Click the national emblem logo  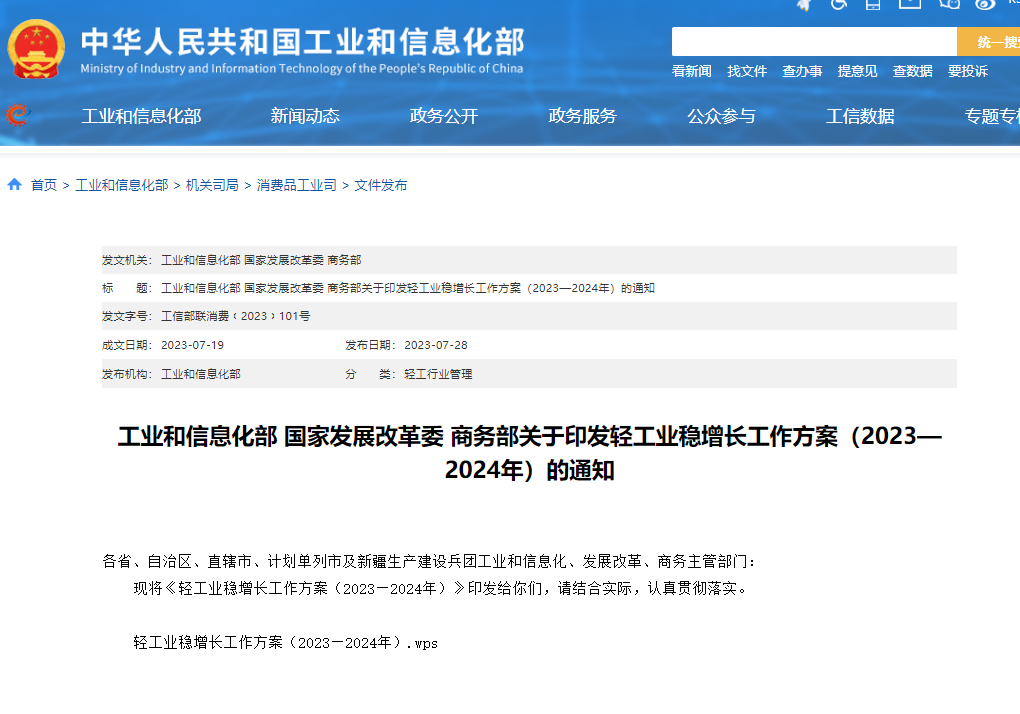tap(37, 48)
